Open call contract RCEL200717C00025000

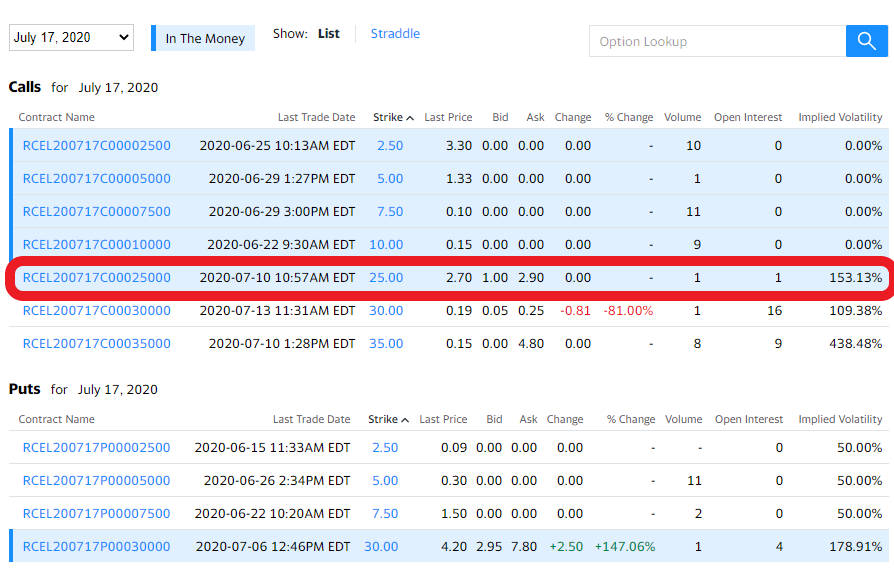[x=97, y=277]
